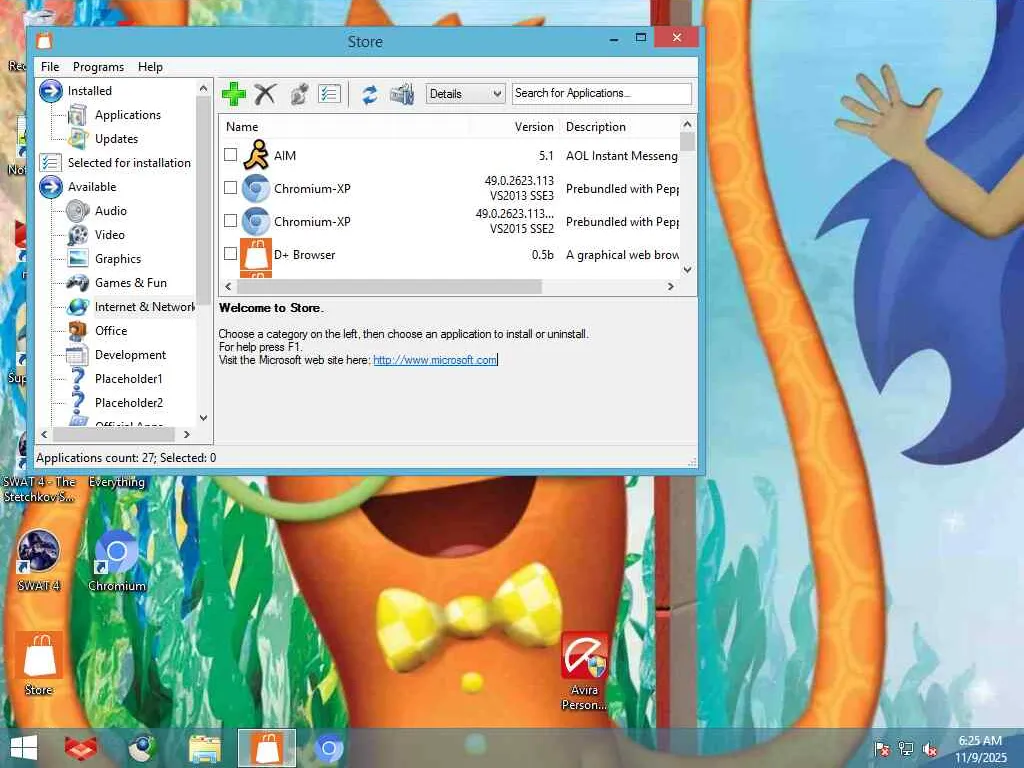This screenshot has width=1024, height=768.
Task: Check the D+ Browser checkbox
Action: pos(231,253)
